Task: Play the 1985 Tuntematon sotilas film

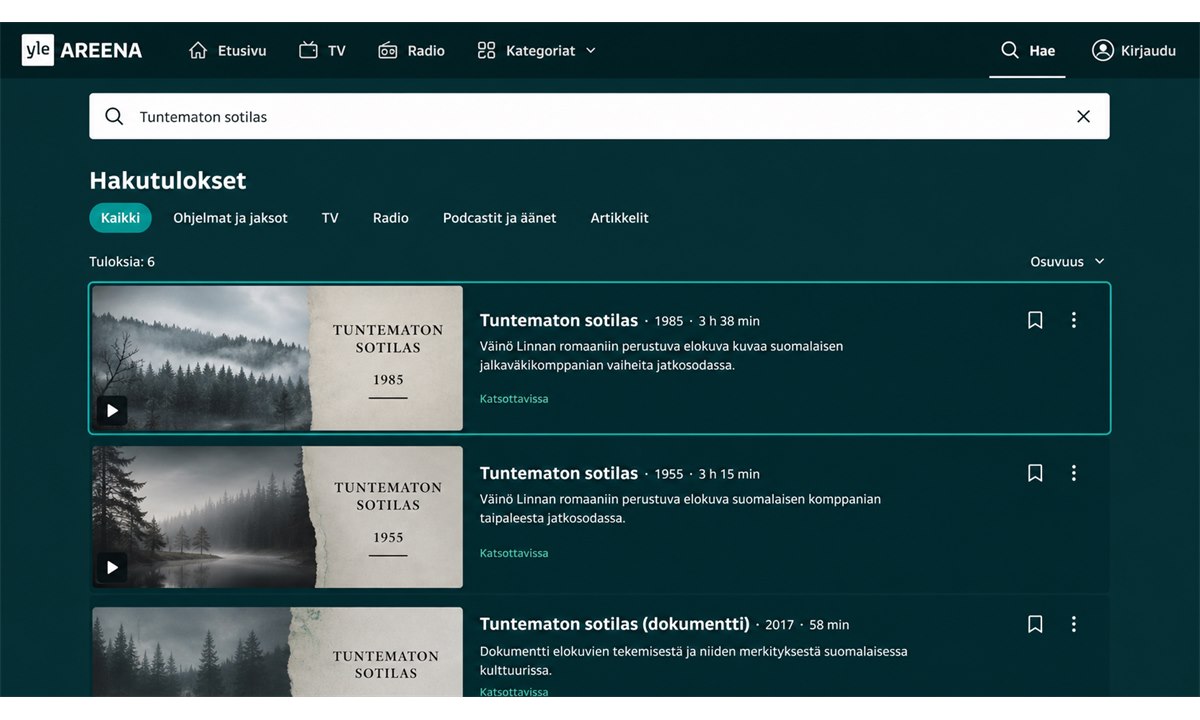Action: [x=112, y=410]
